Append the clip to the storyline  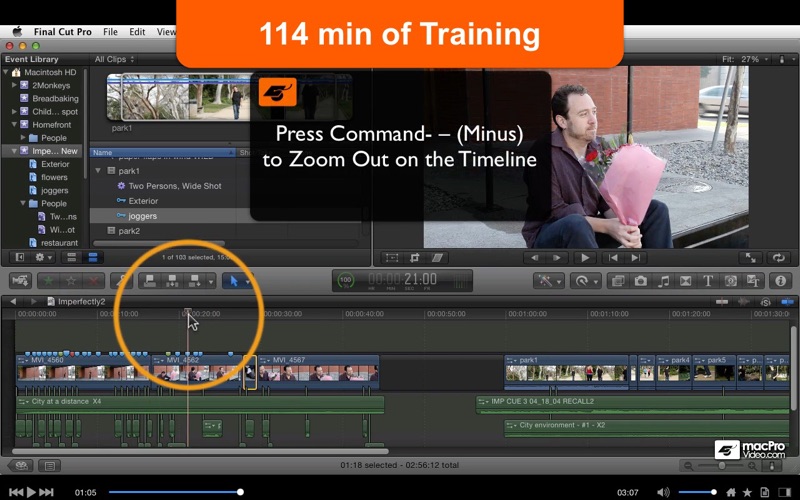coord(194,281)
